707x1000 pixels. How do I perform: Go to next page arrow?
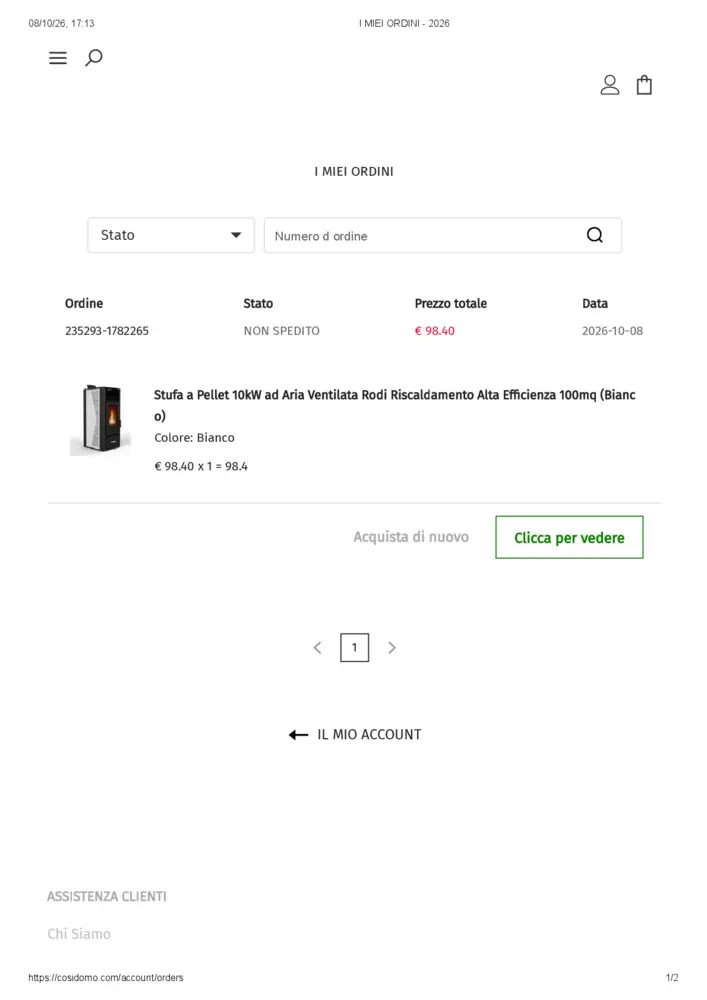[x=392, y=648]
